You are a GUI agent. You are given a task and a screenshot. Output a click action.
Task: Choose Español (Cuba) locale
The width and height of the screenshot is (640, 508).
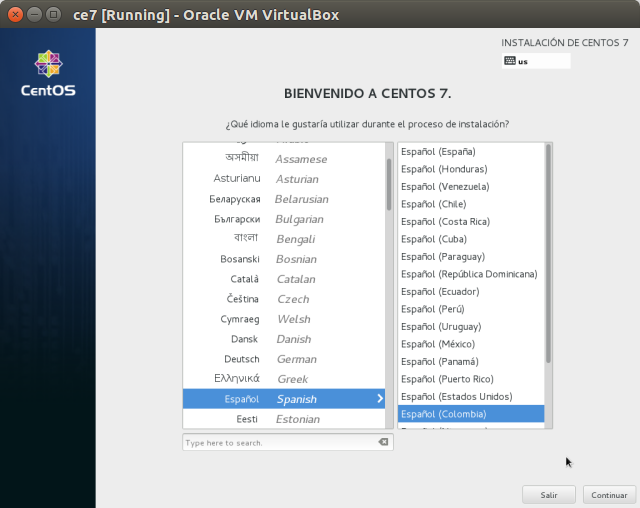click(471, 239)
